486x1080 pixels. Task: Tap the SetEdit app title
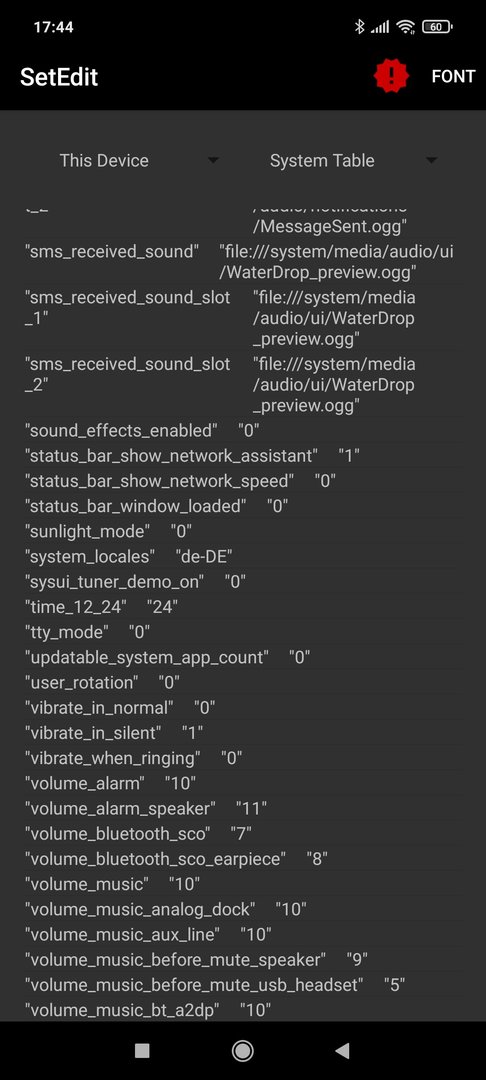[x=59, y=76]
